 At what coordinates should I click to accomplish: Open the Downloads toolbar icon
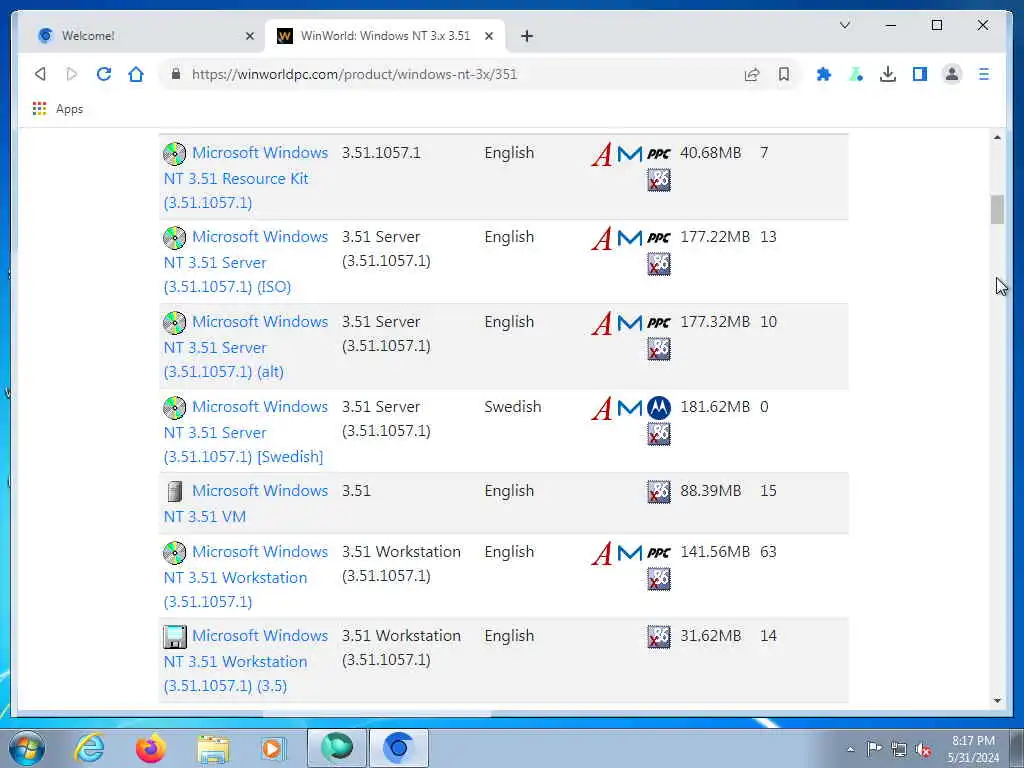point(888,74)
